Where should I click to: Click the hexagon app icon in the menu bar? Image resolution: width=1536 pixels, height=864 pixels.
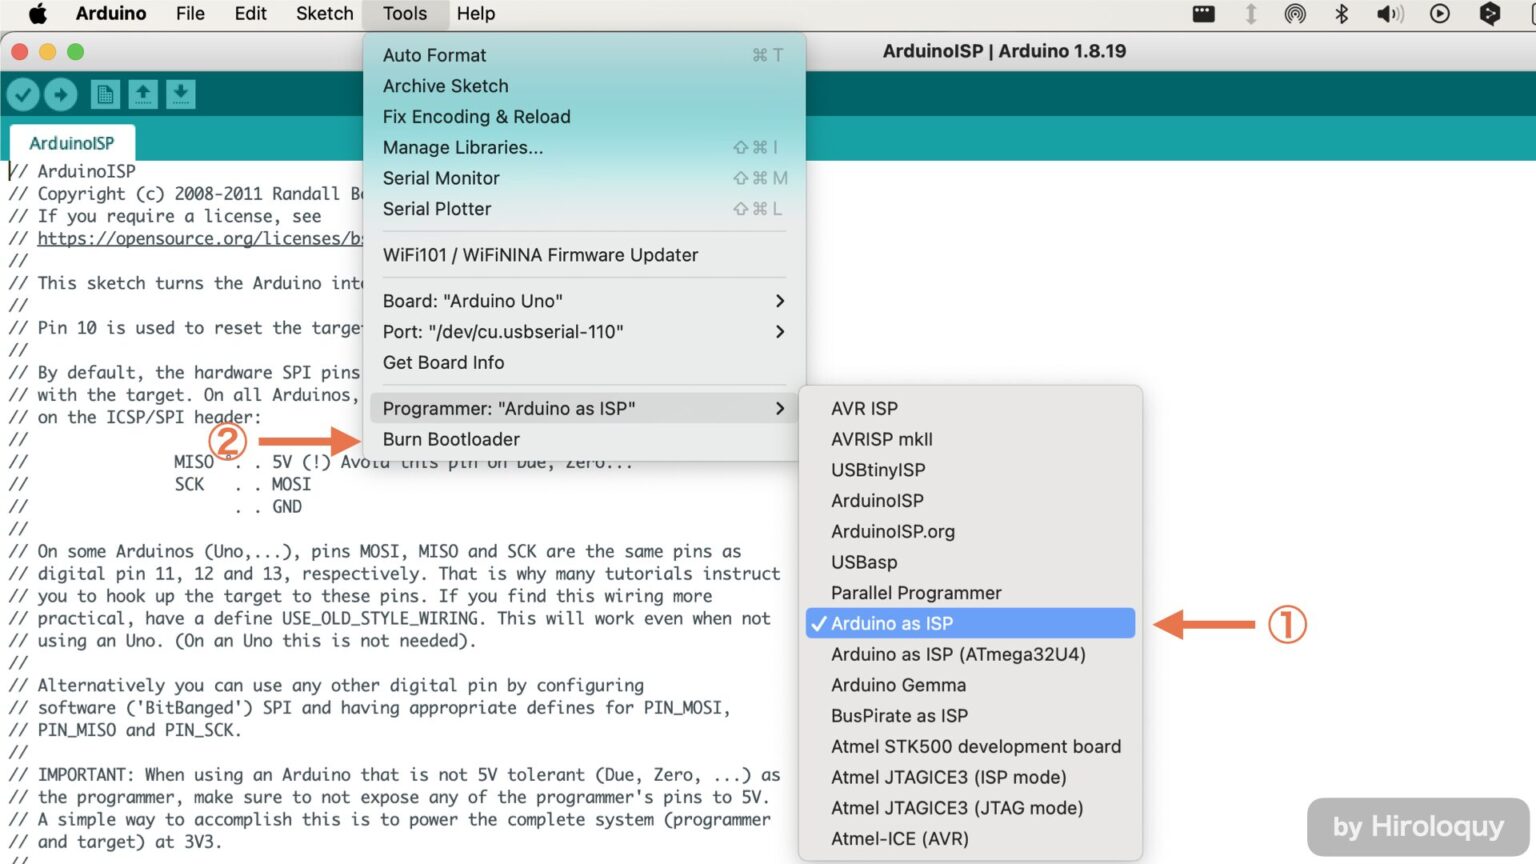[1490, 14]
